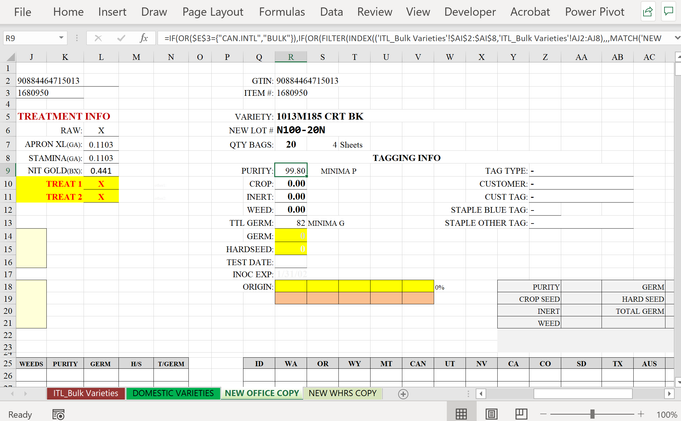Open the Insert ribbon tab
The height and width of the screenshot is (421, 681).
[112, 12]
